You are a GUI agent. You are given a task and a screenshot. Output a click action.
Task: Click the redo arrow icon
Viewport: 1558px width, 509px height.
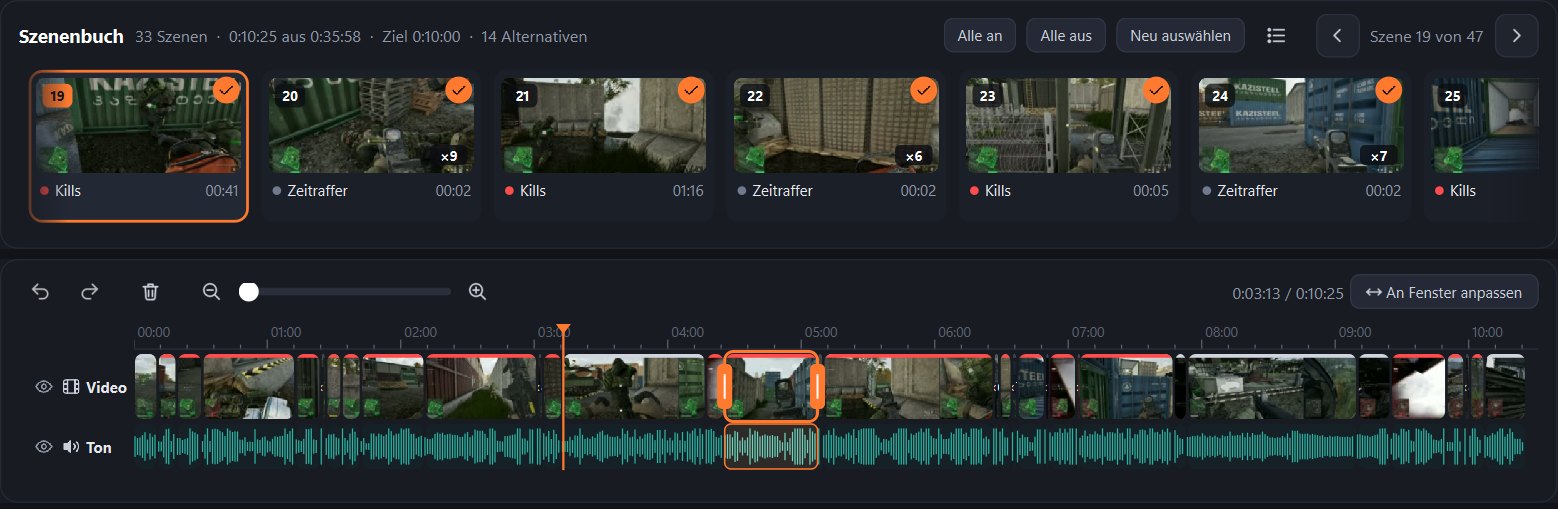coord(90,292)
